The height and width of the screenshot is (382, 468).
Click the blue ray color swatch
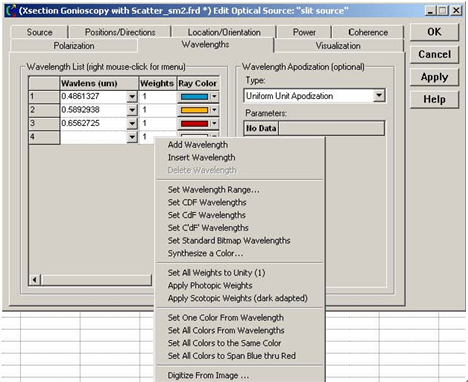click(194, 97)
